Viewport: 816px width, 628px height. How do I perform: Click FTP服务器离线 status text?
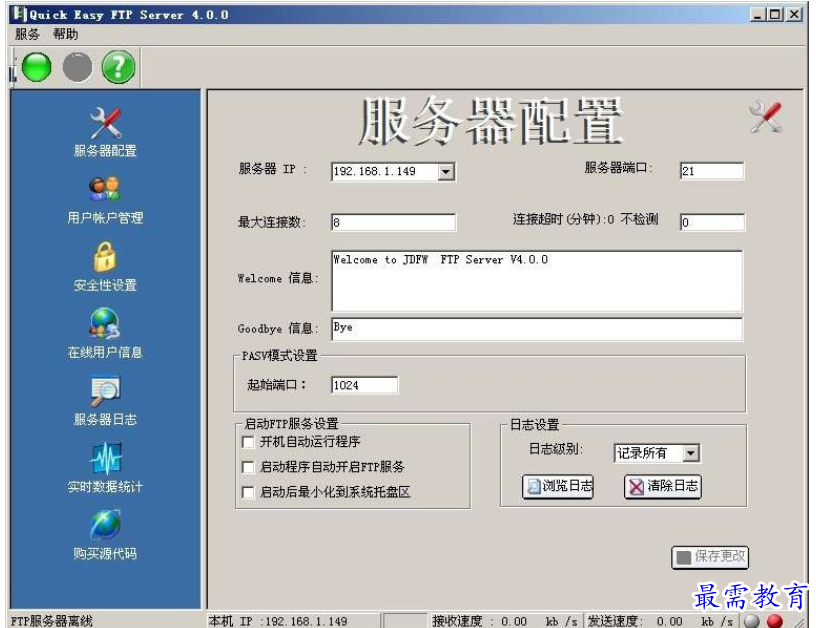(52, 621)
